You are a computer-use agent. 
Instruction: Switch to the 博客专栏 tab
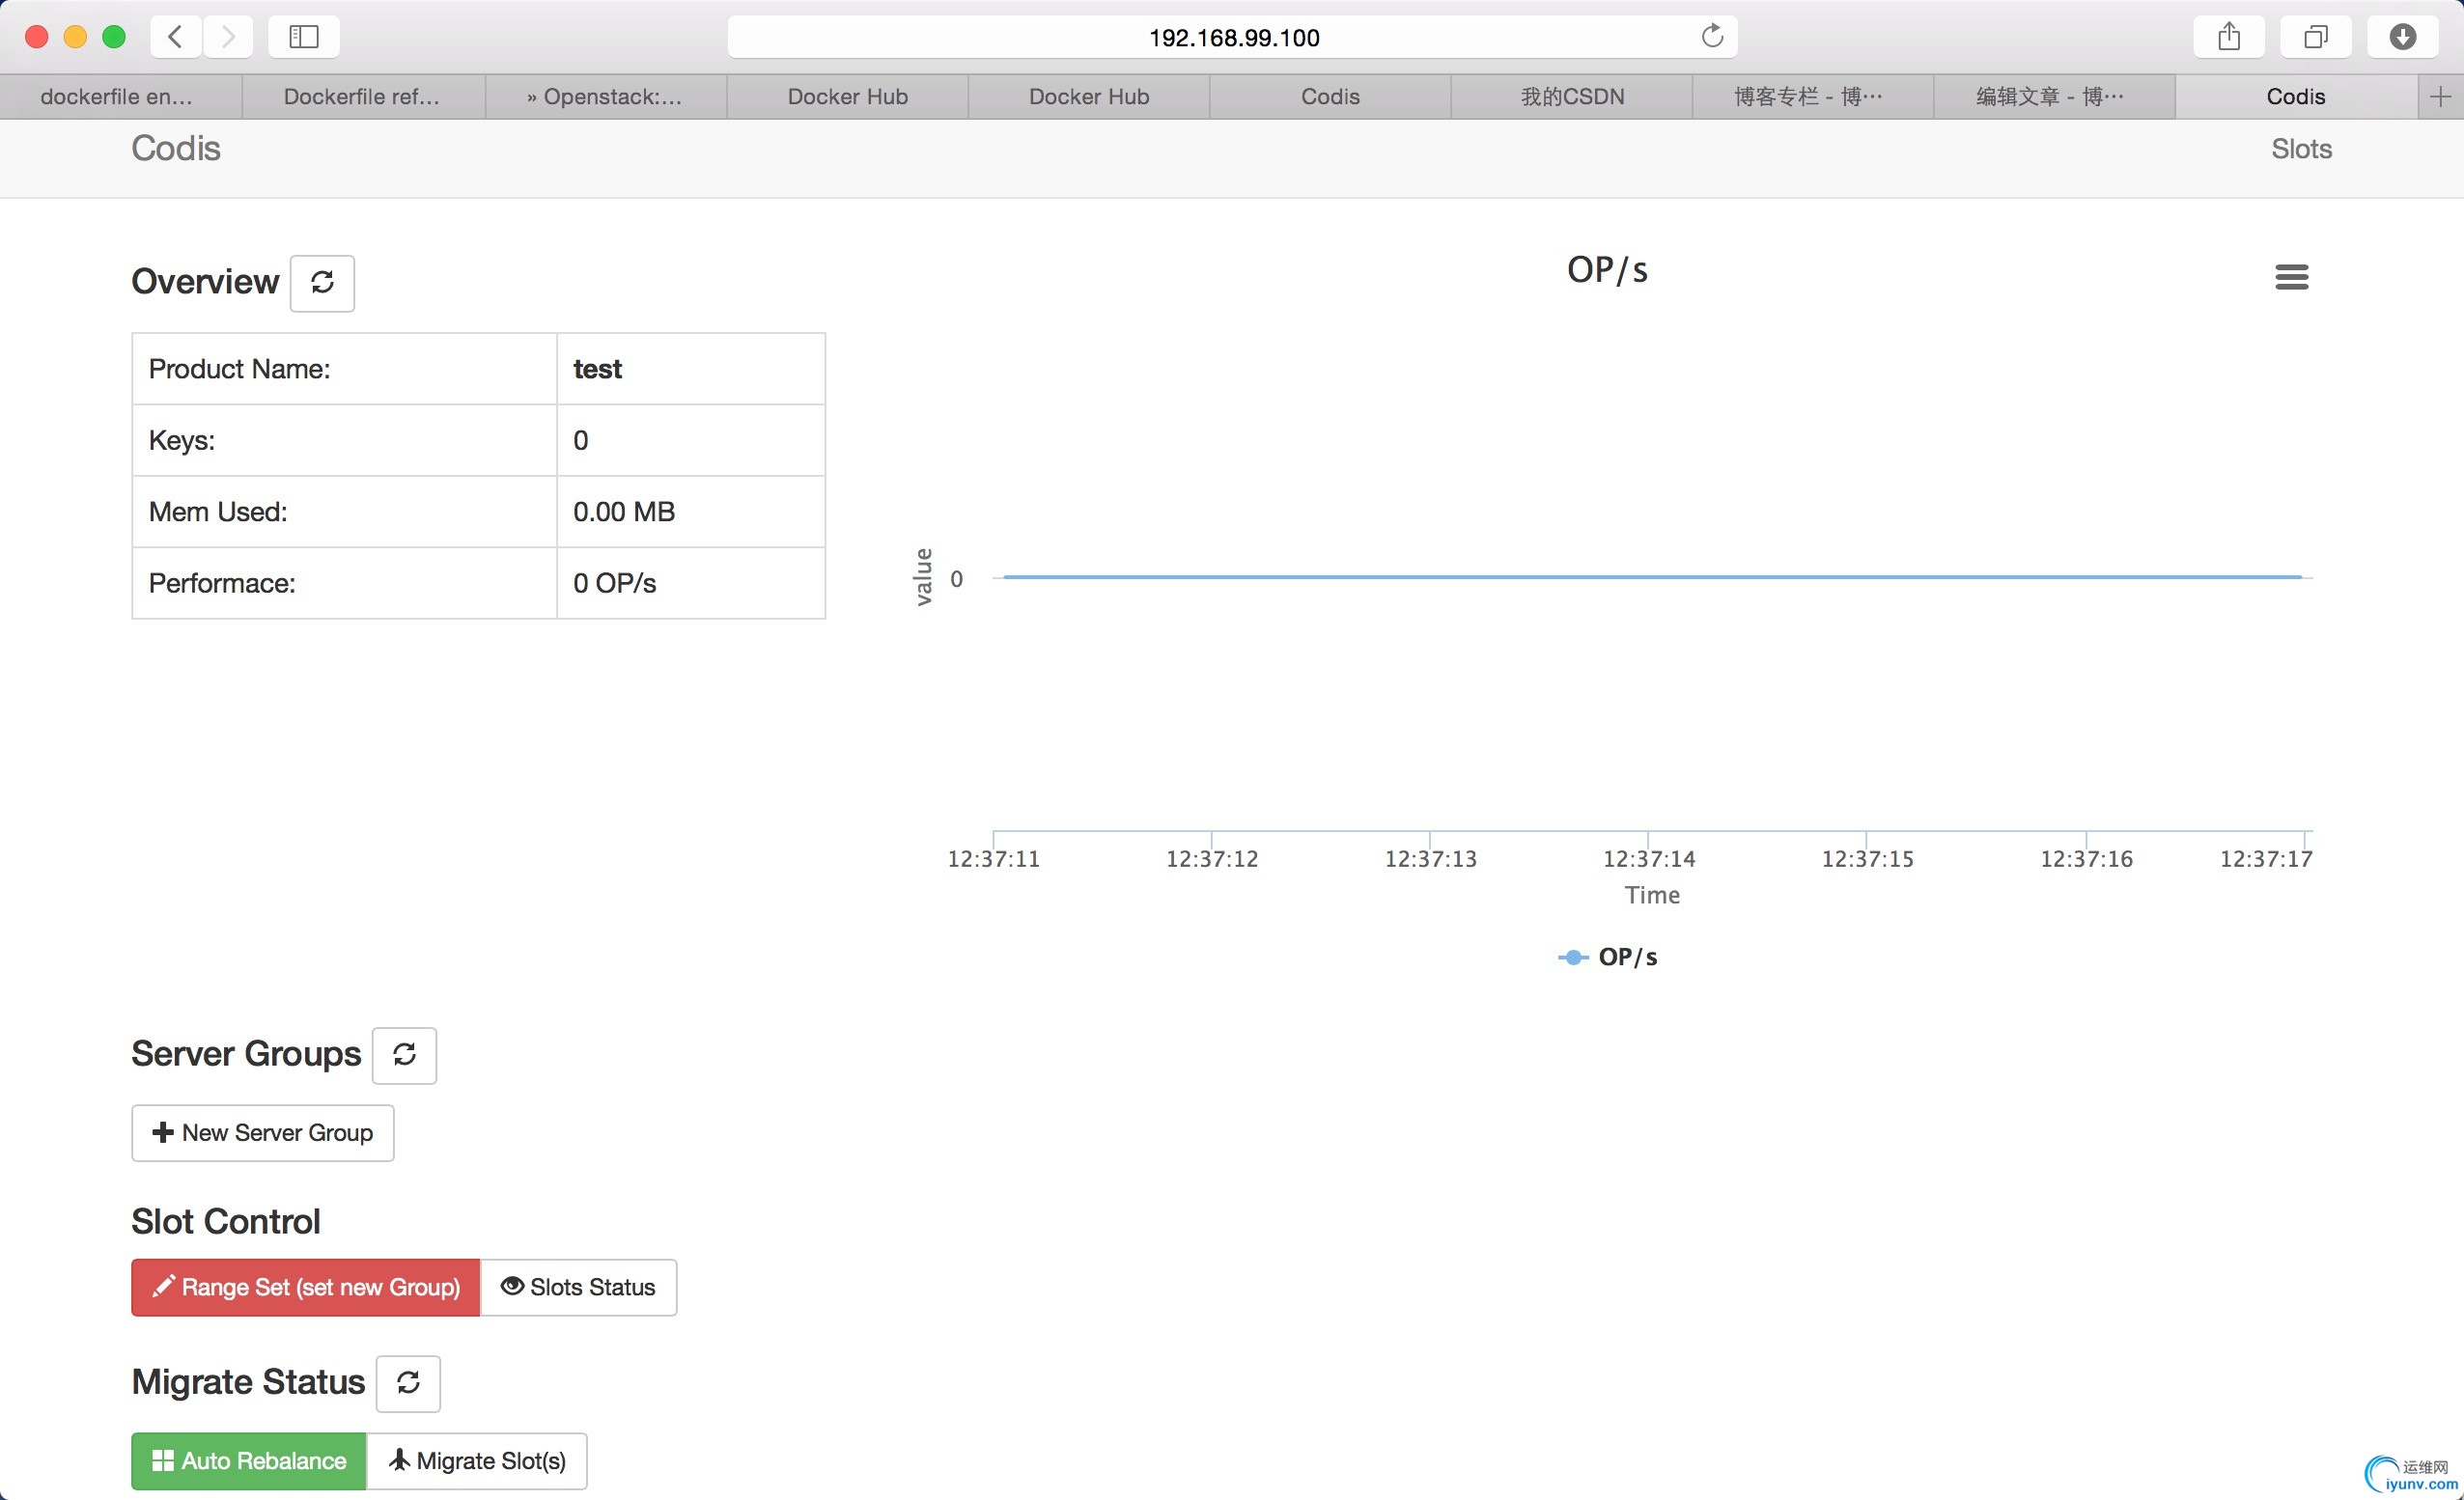click(1813, 97)
